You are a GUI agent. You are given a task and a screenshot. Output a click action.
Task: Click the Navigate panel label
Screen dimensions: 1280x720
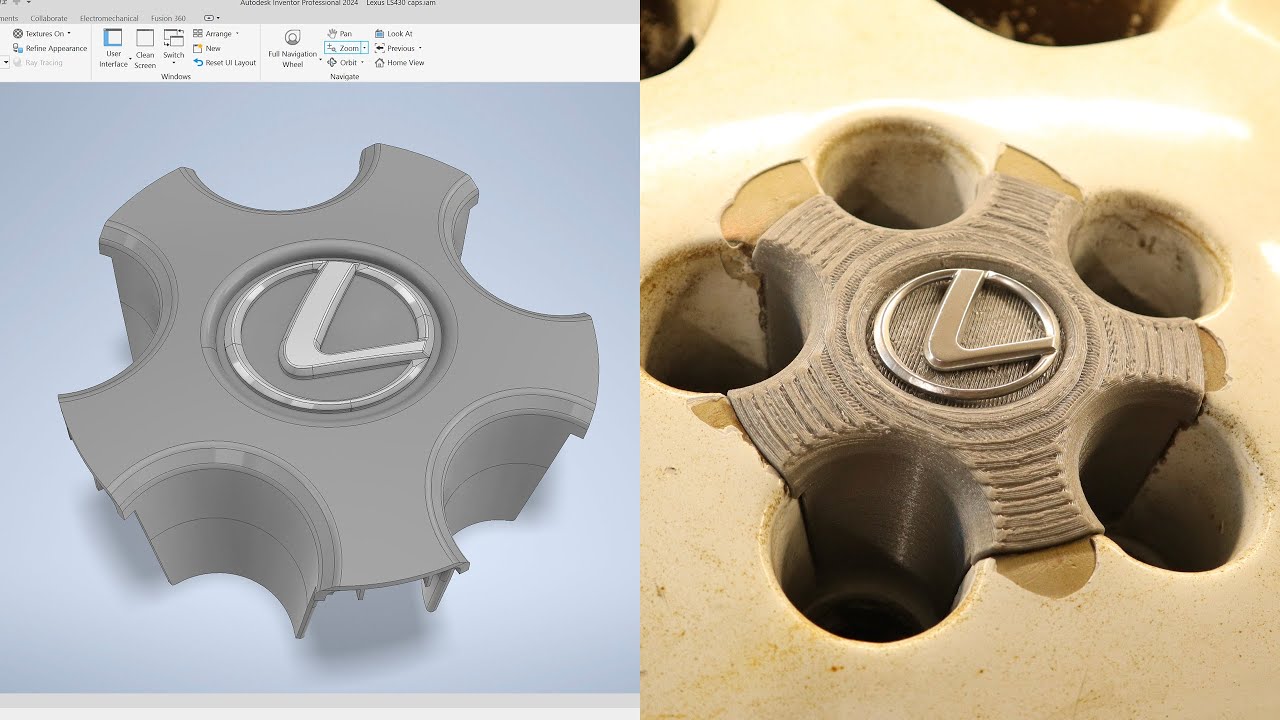[345, 76]
